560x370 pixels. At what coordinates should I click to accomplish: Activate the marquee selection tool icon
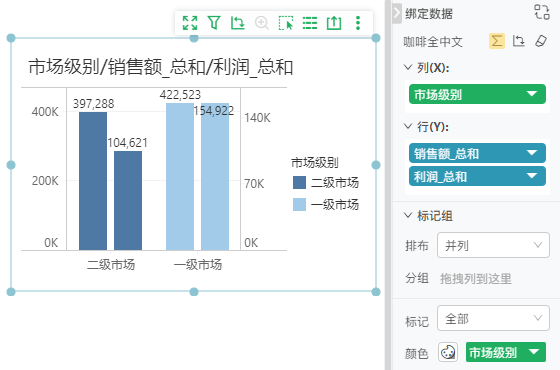pos(286,23)
